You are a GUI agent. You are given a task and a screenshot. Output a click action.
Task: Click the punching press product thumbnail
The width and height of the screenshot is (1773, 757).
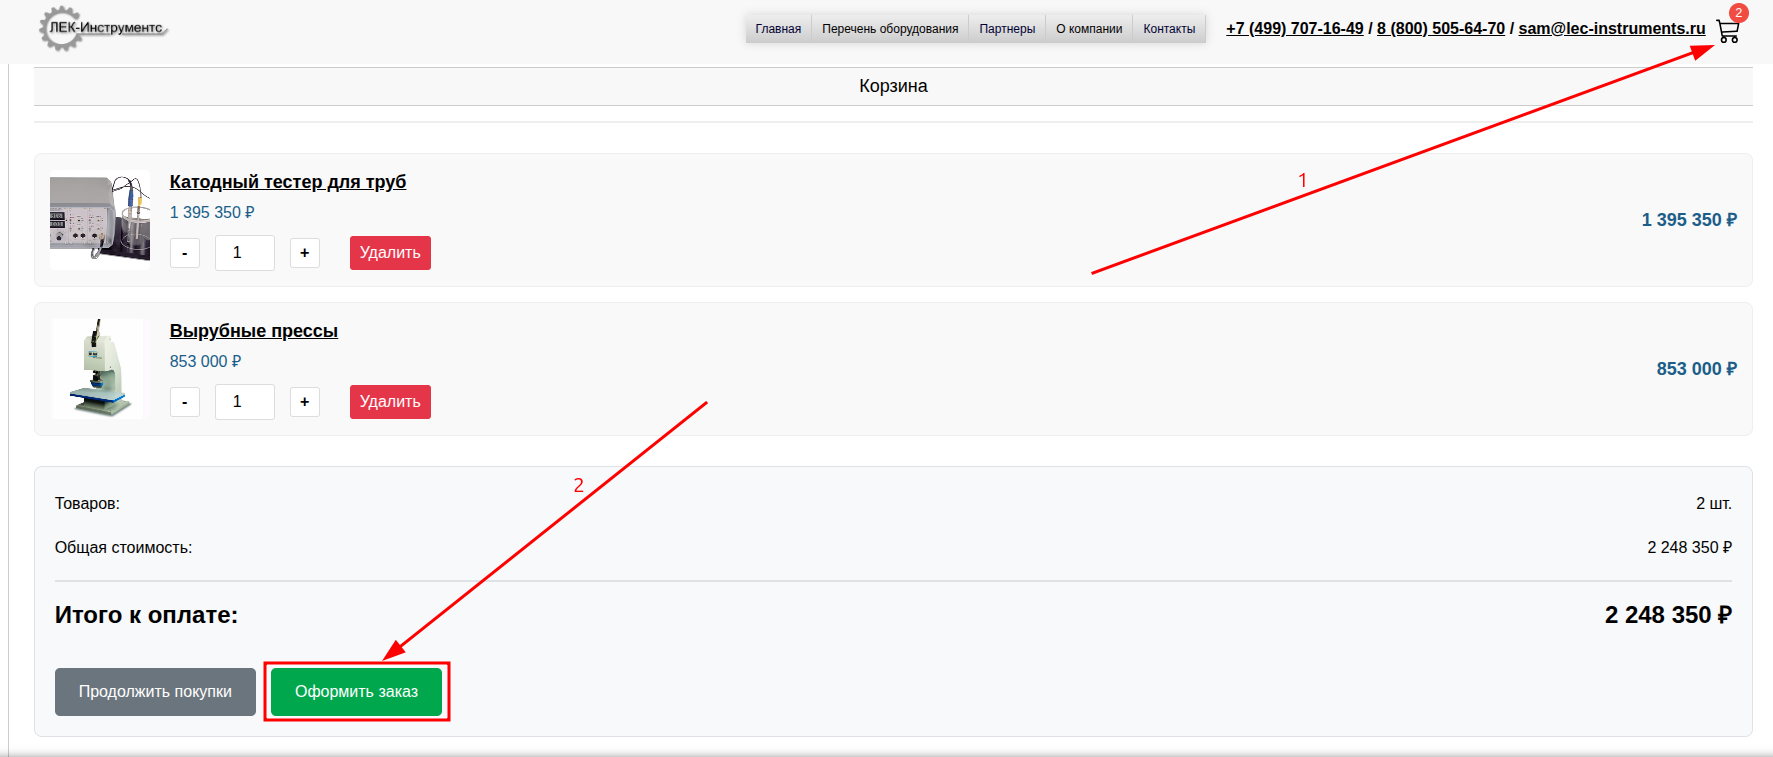(98, 368)
